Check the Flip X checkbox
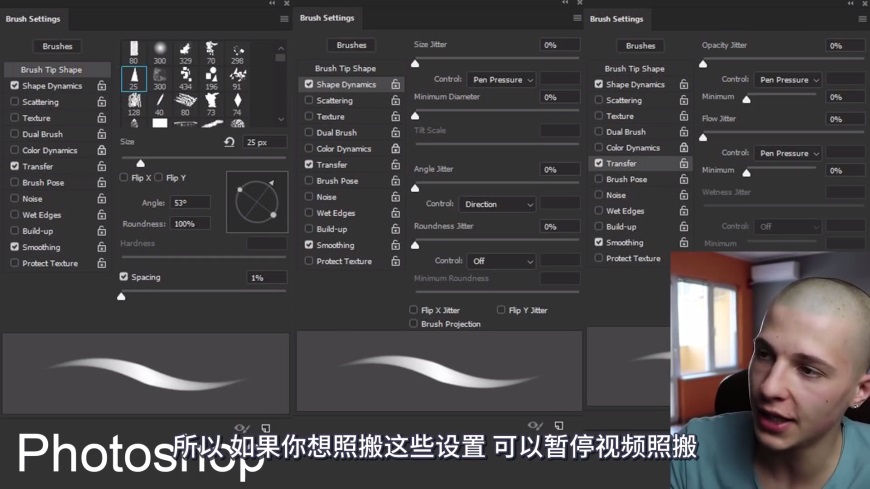This screenshot has width=870, height=489. [124, 177]
